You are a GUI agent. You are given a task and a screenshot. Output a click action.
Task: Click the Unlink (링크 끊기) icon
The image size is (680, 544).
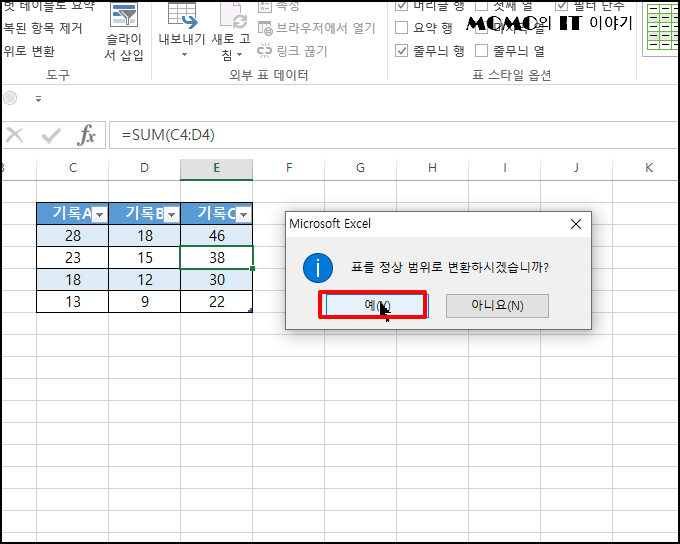[265, 51]
